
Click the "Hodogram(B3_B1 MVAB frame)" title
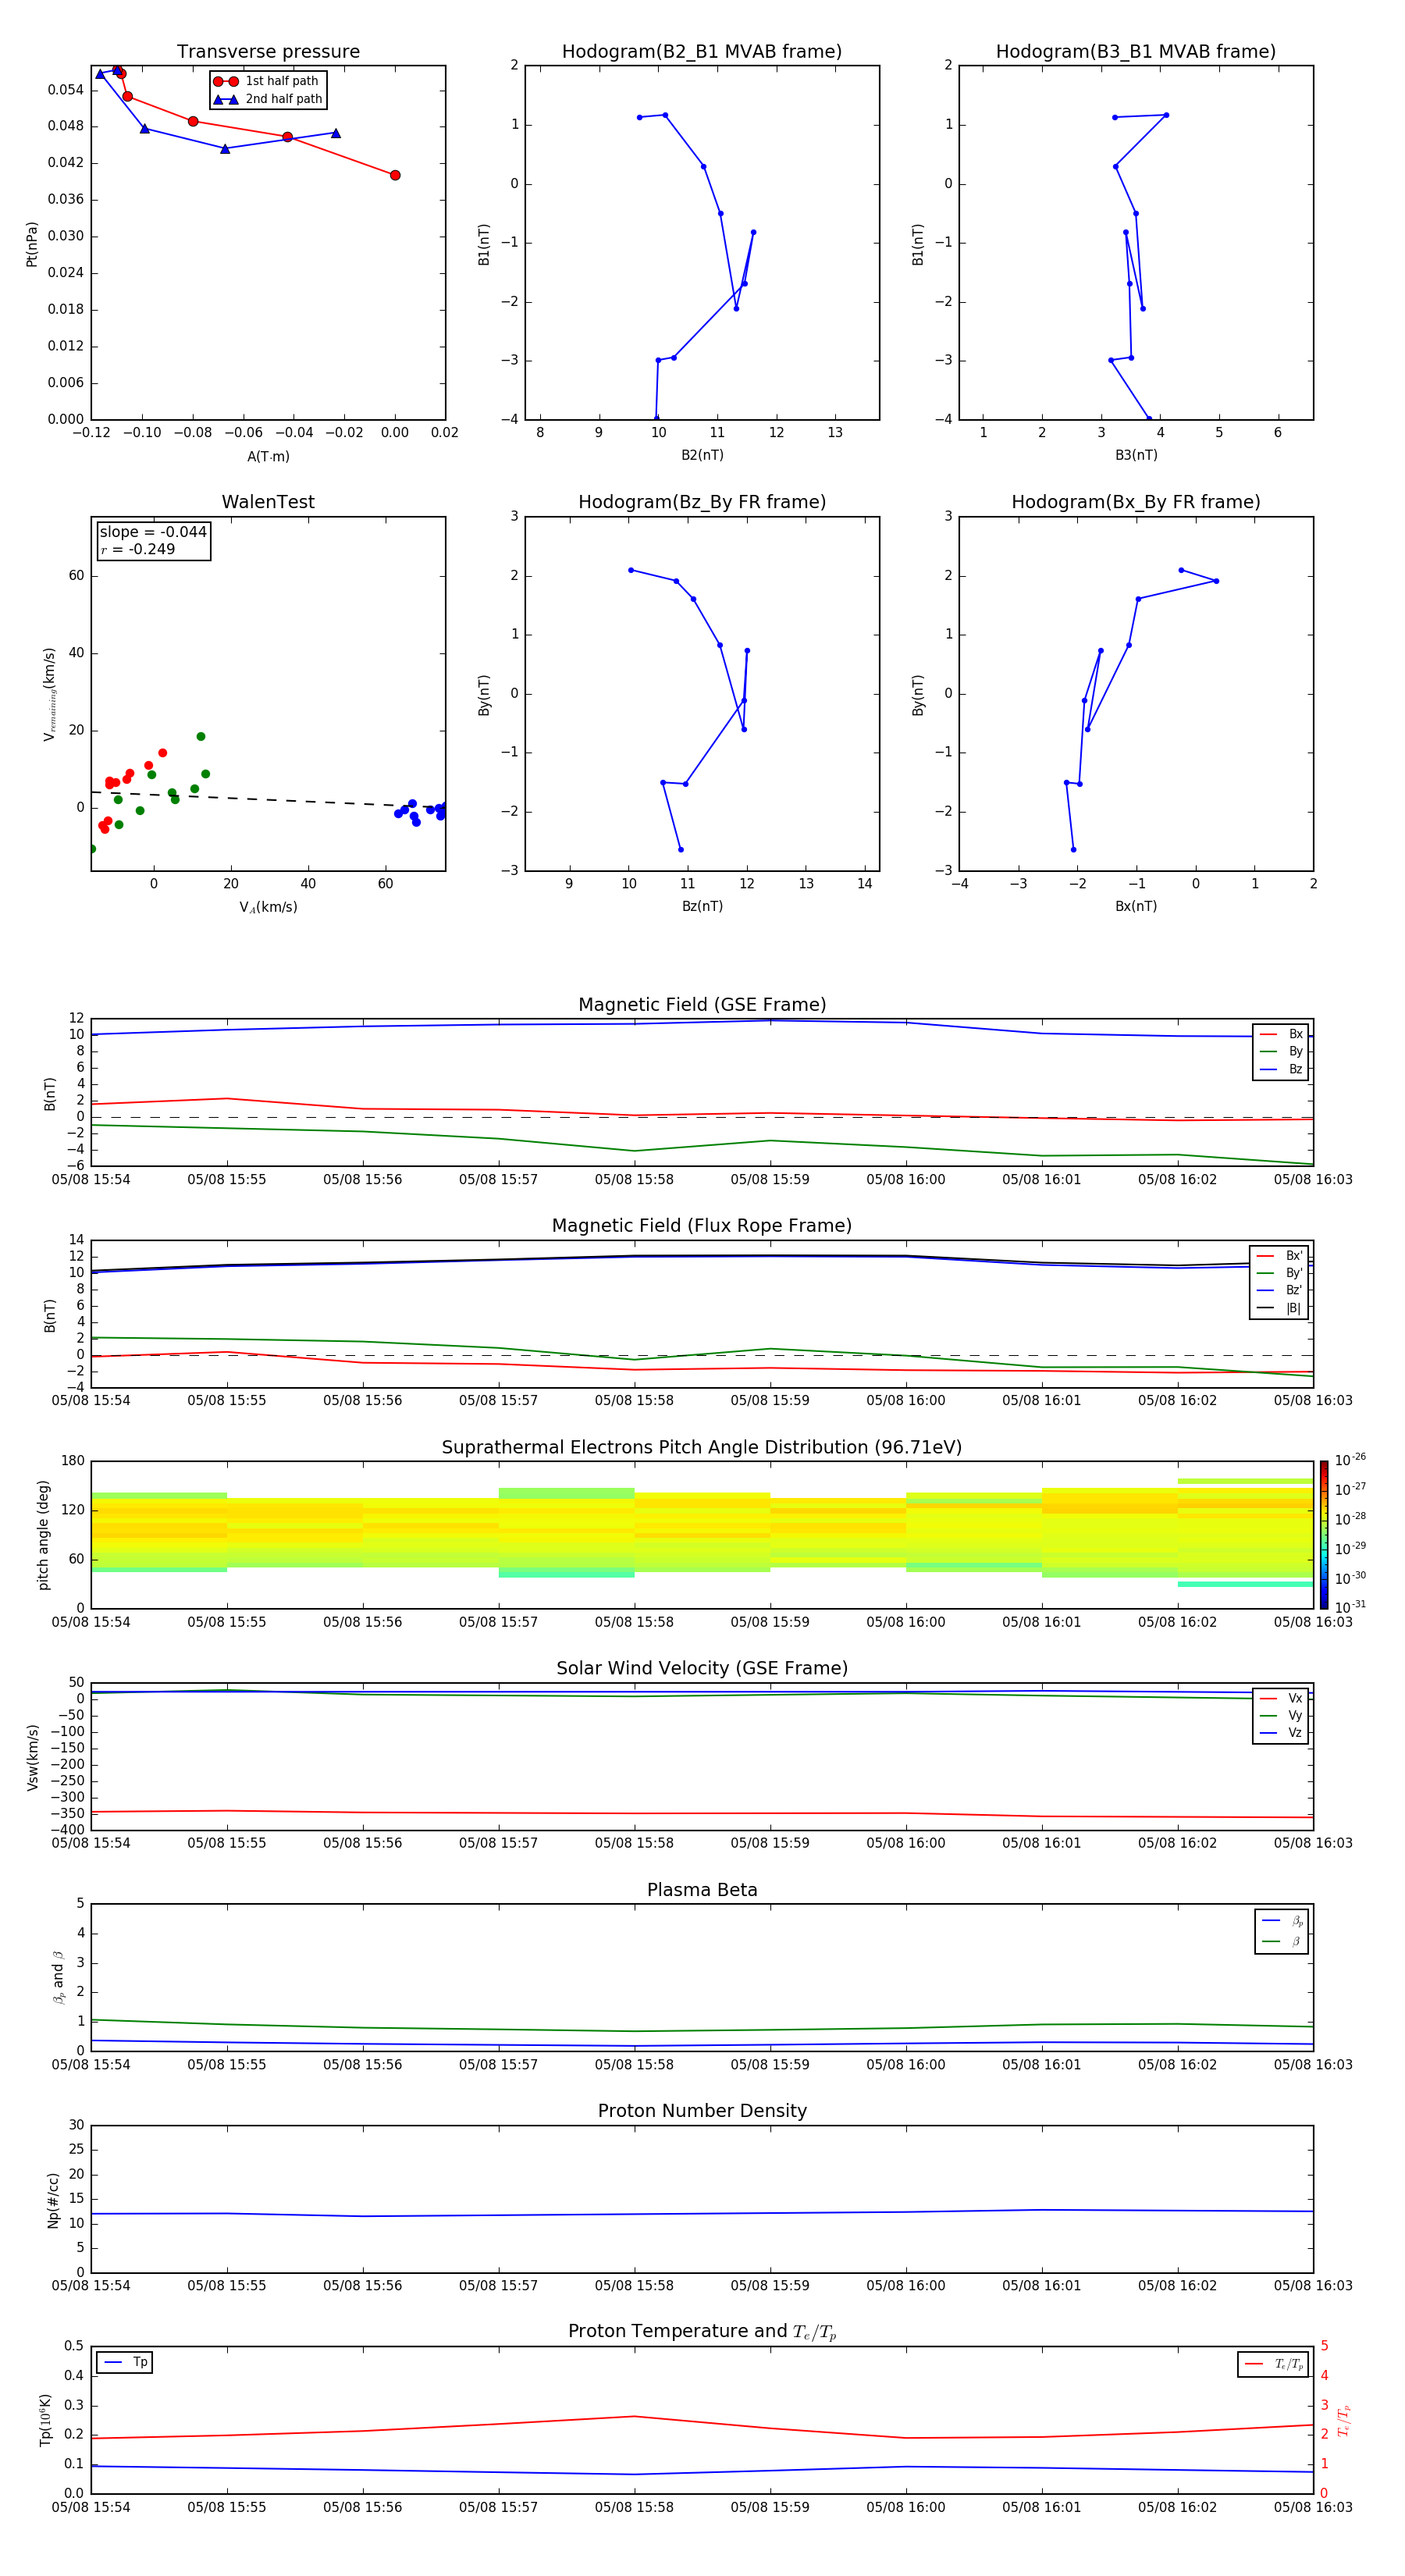1136,51
